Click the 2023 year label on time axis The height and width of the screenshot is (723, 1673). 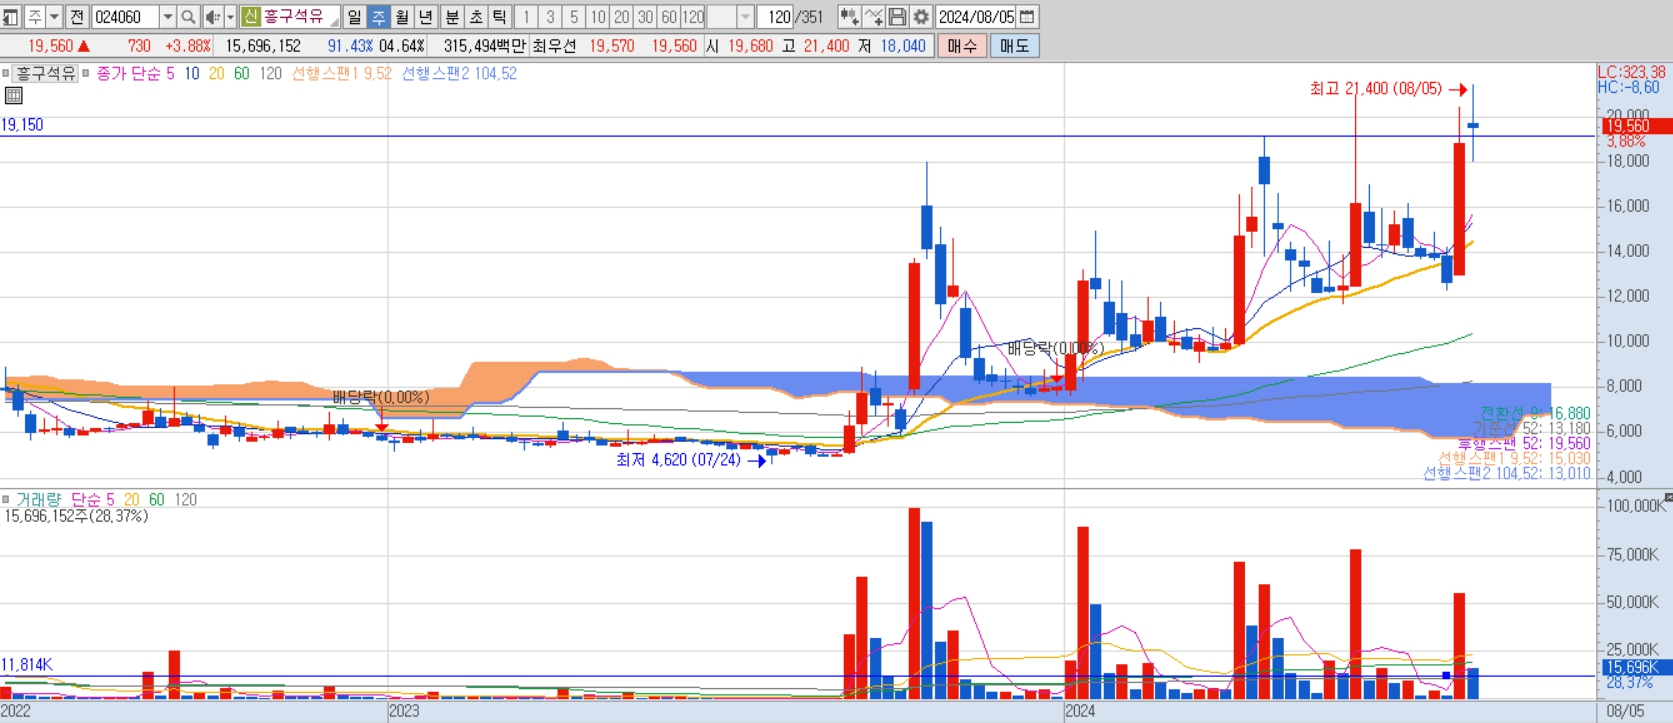click(x=404, y=711)
